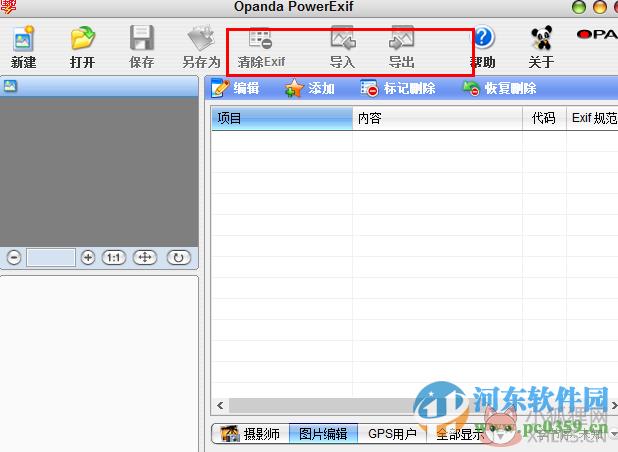Open a file with 打开 icon

point(83,38)
